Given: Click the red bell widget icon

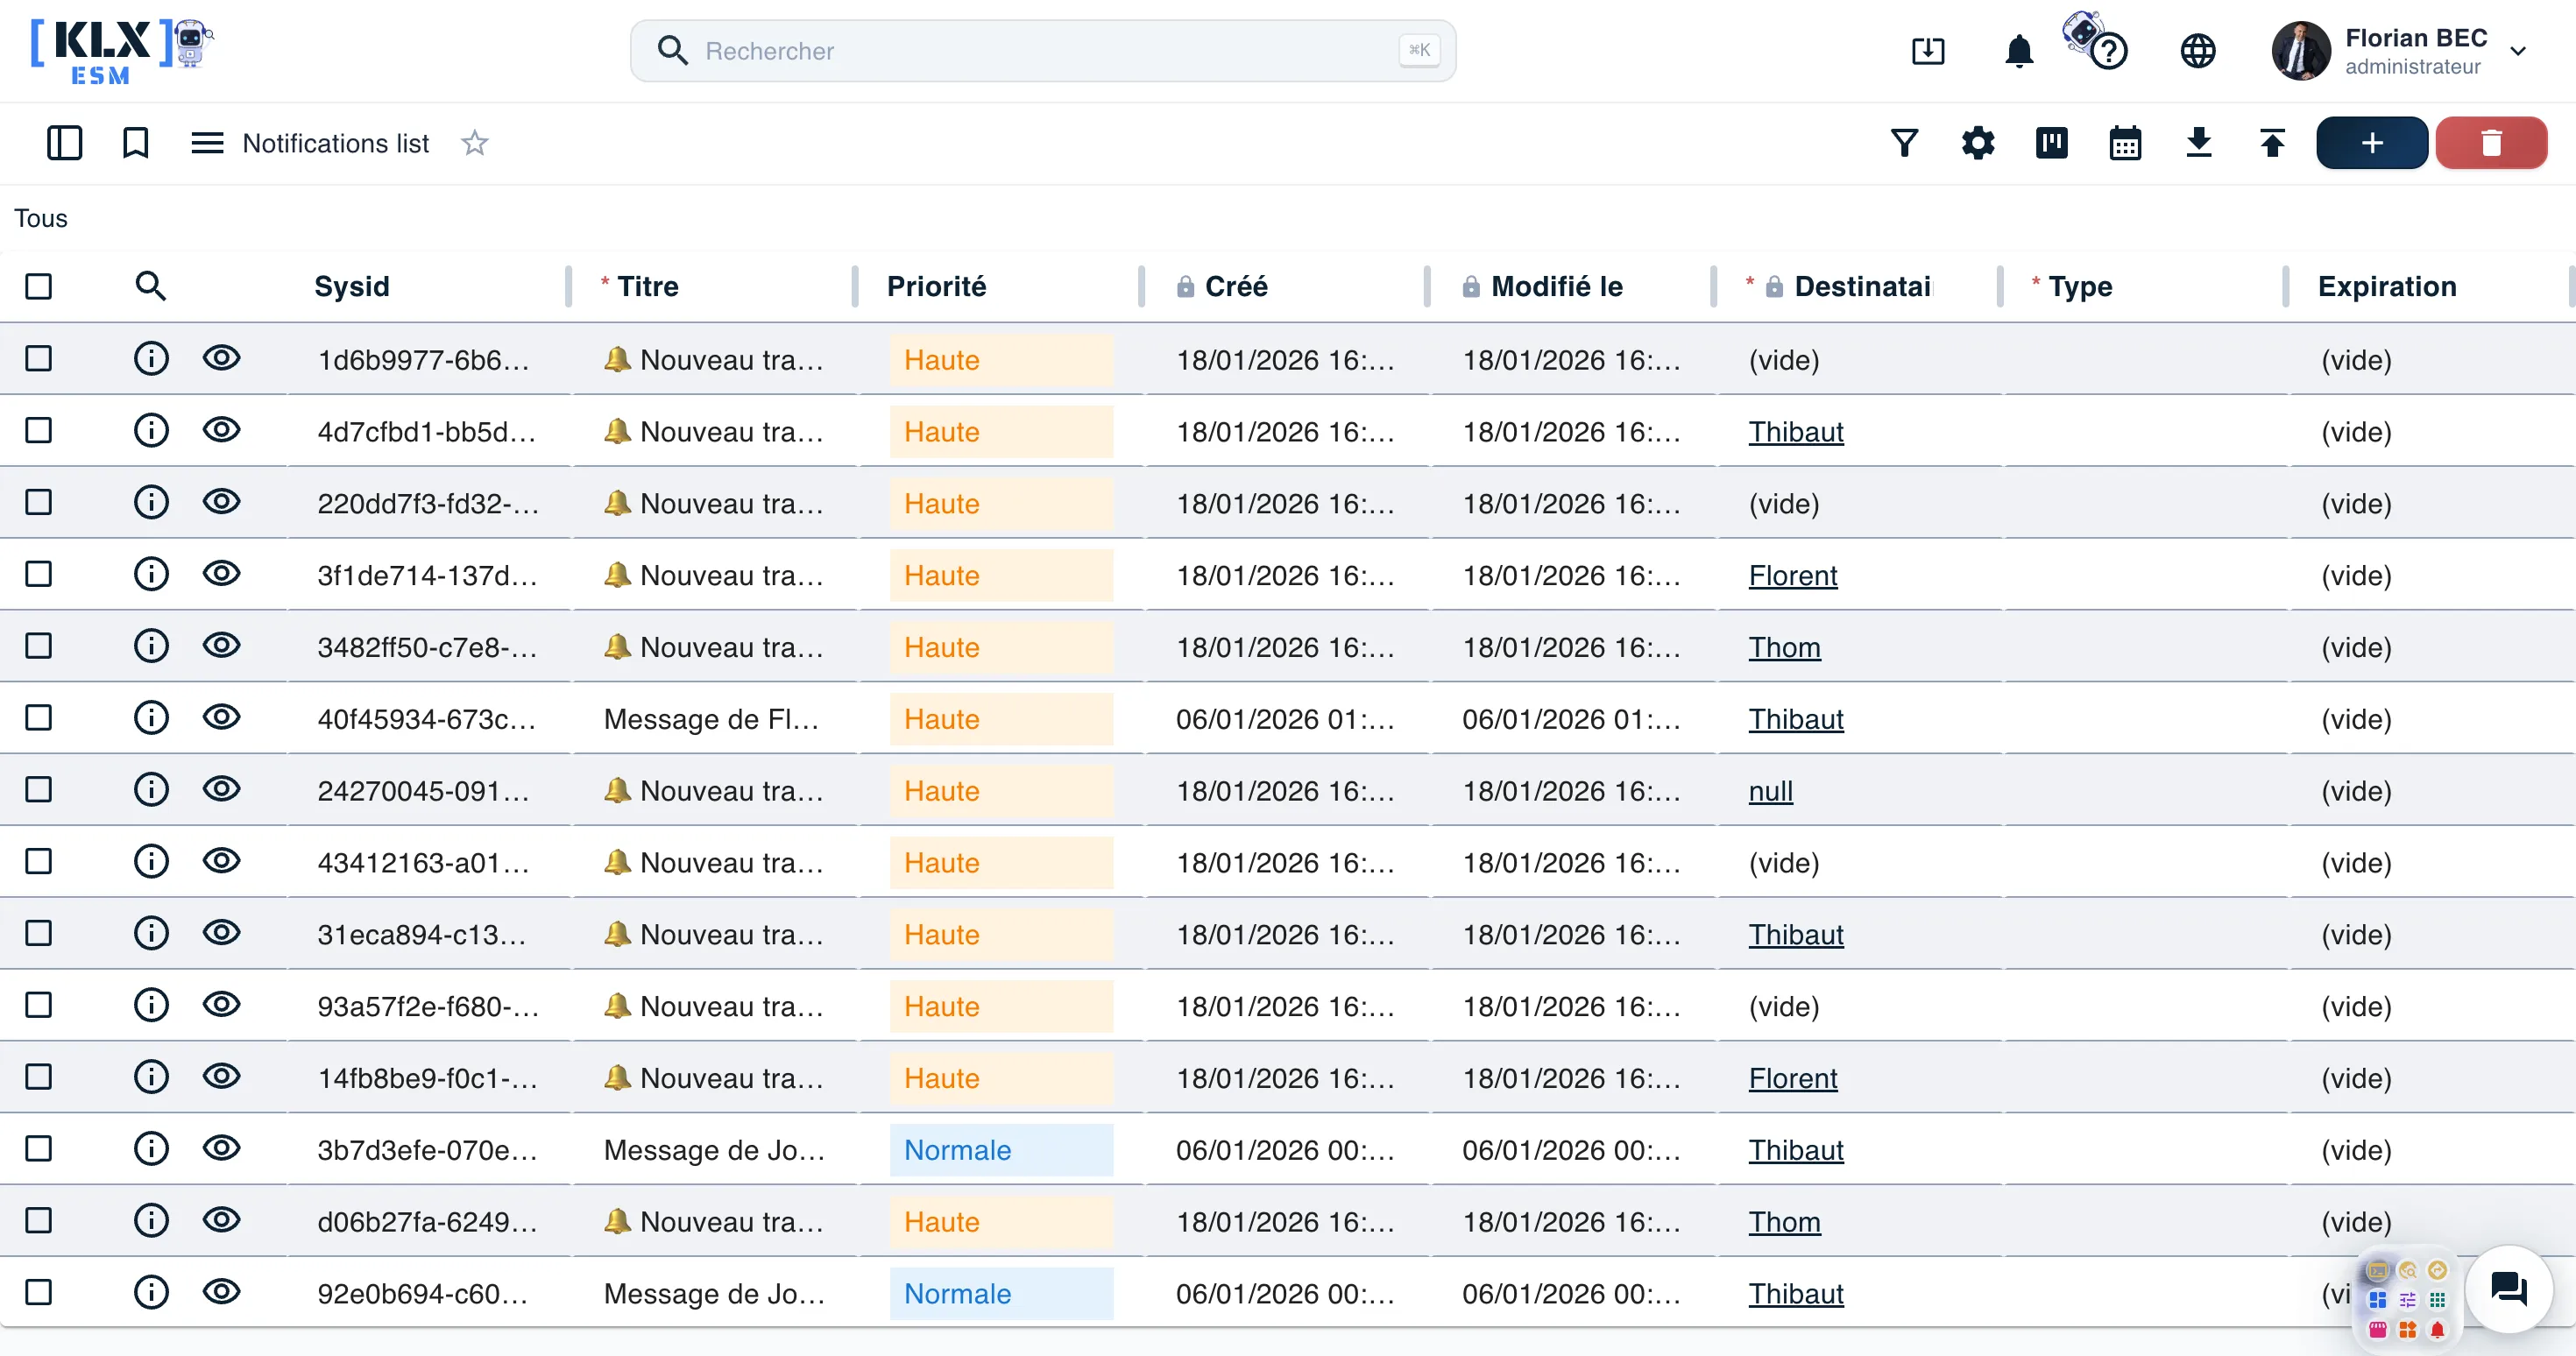Looking at the screenshot, I should tap(2438, 1330).
